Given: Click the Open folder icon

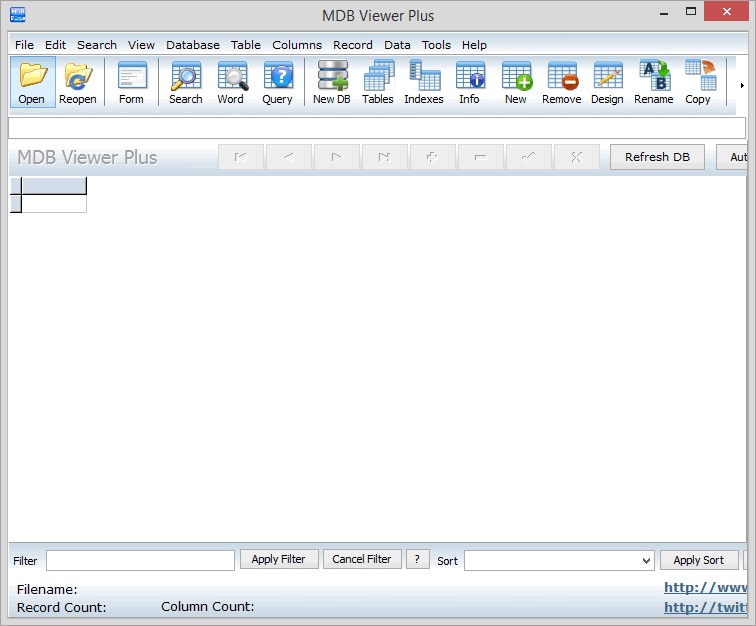Looking at the screenshot, I should (x=32, y=77).
